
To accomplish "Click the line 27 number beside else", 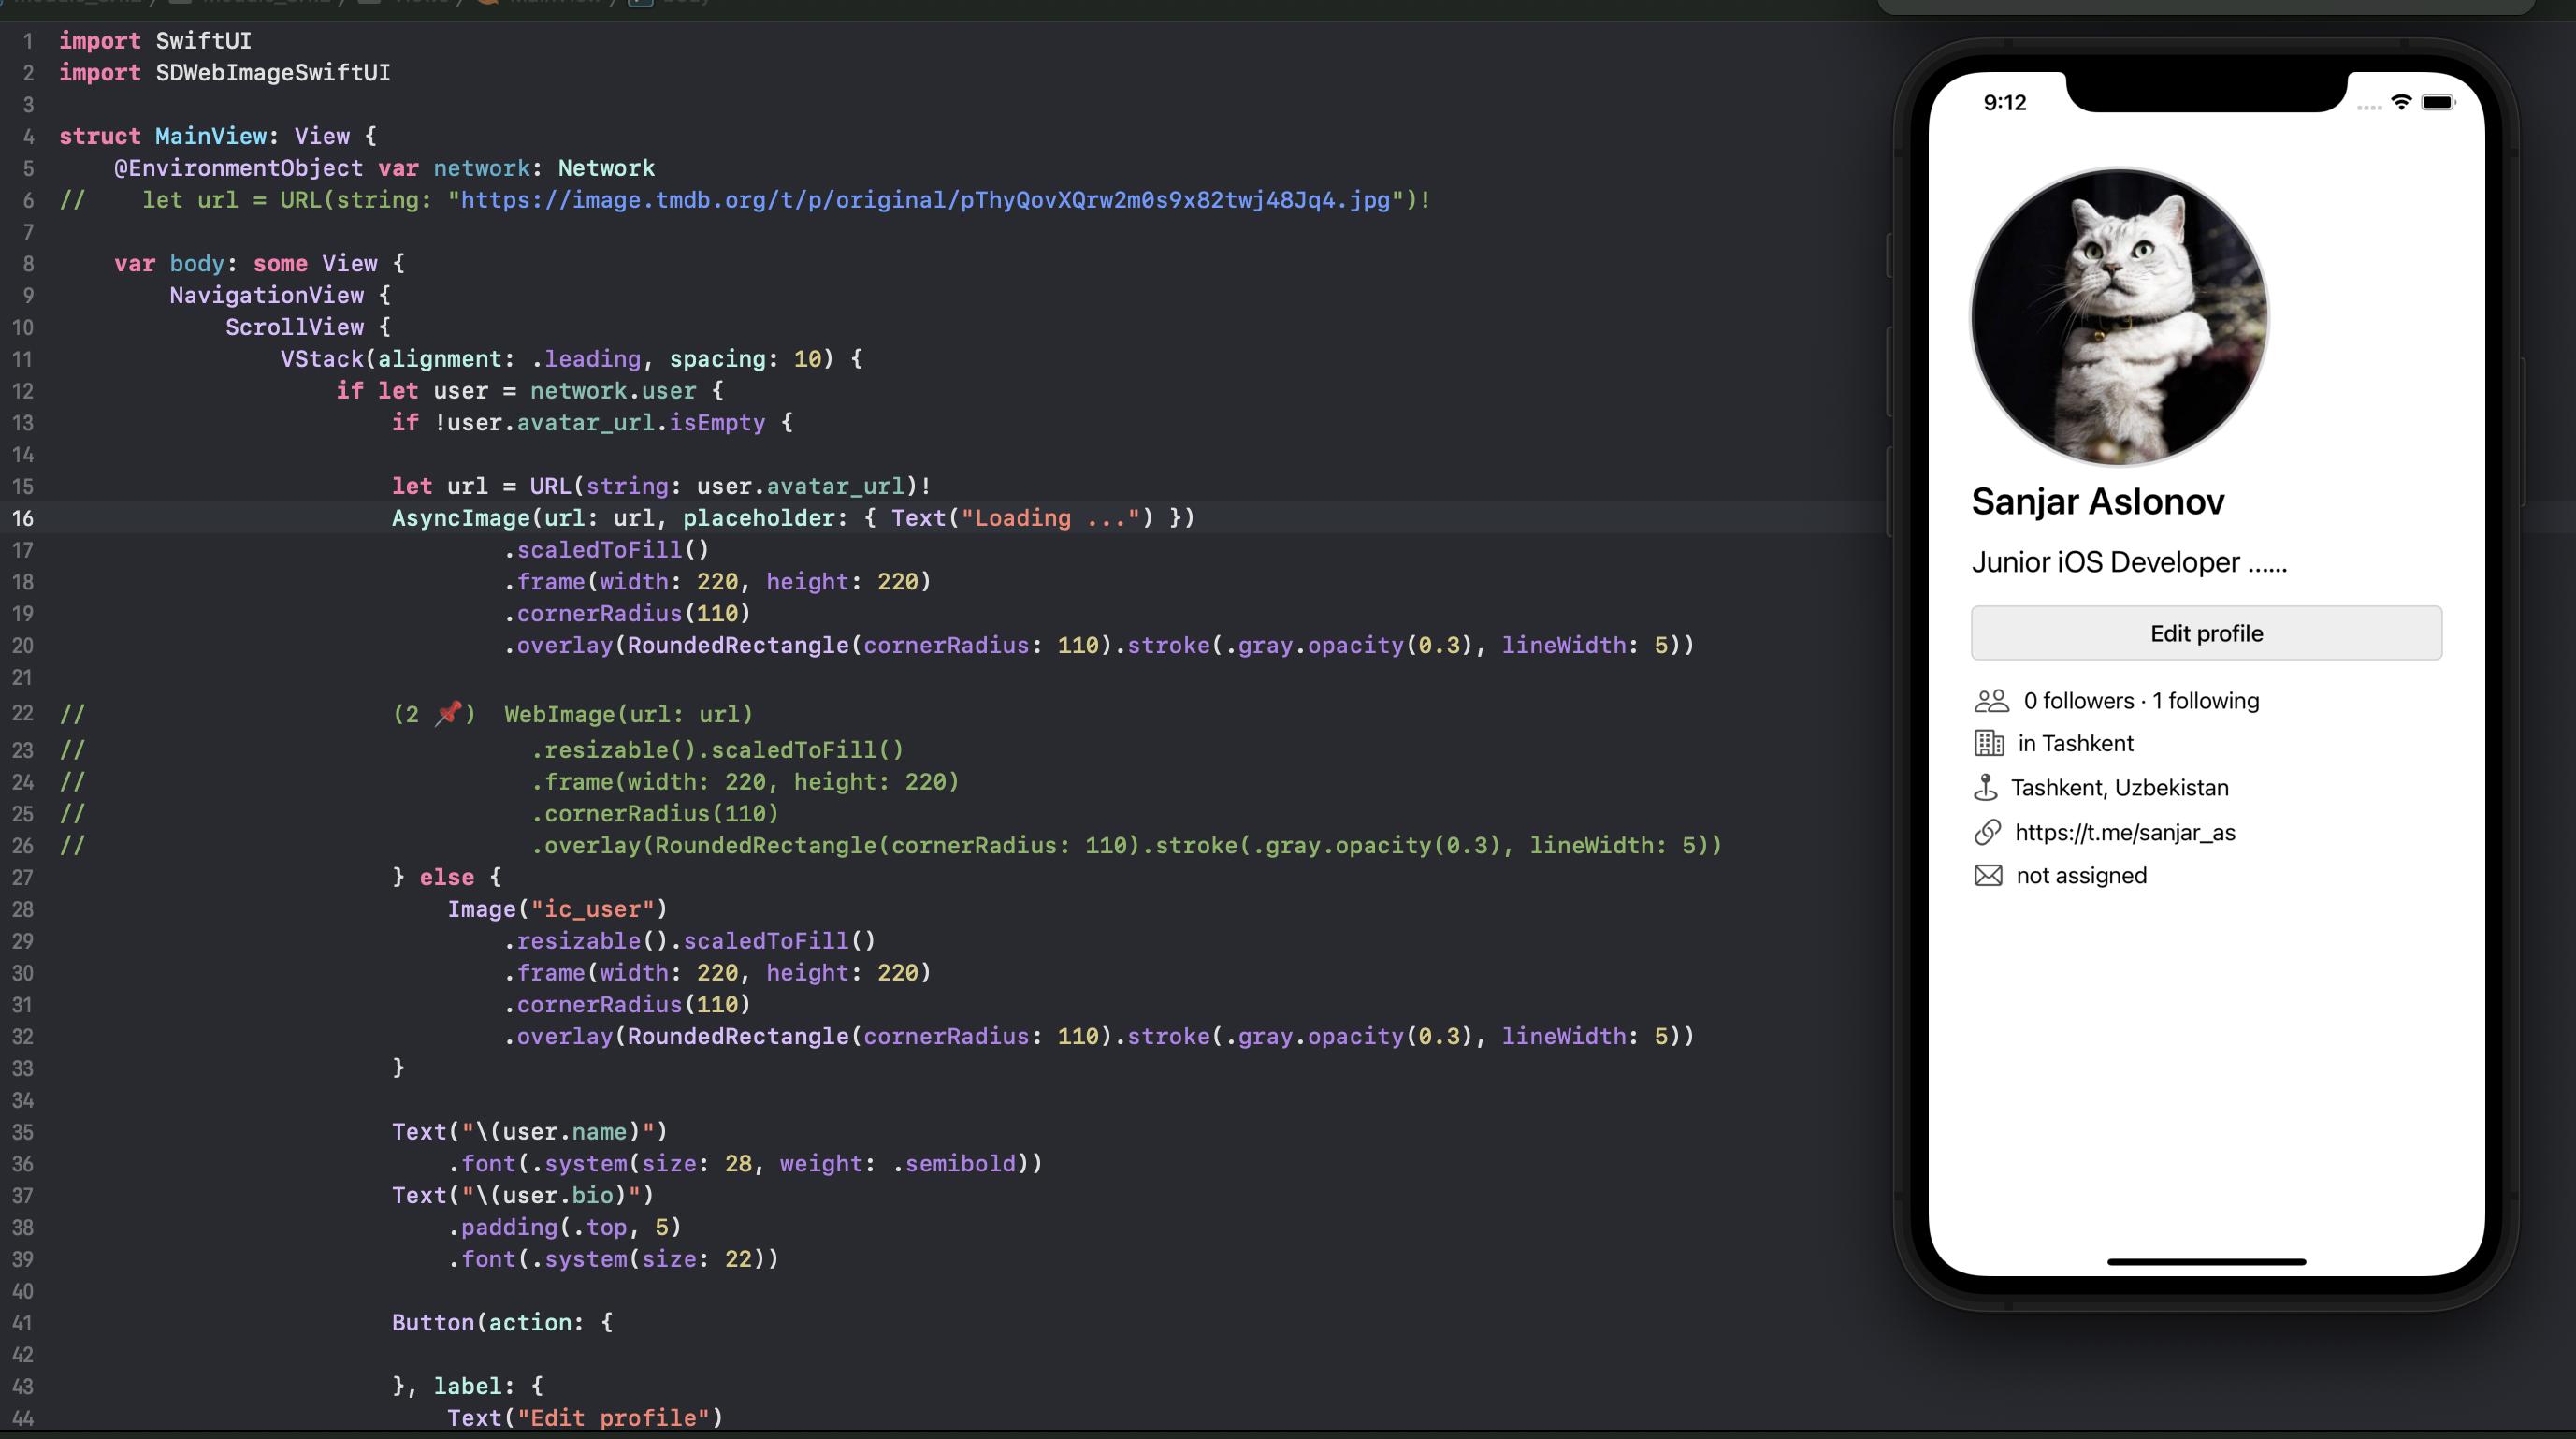I will tap(23, 877).
